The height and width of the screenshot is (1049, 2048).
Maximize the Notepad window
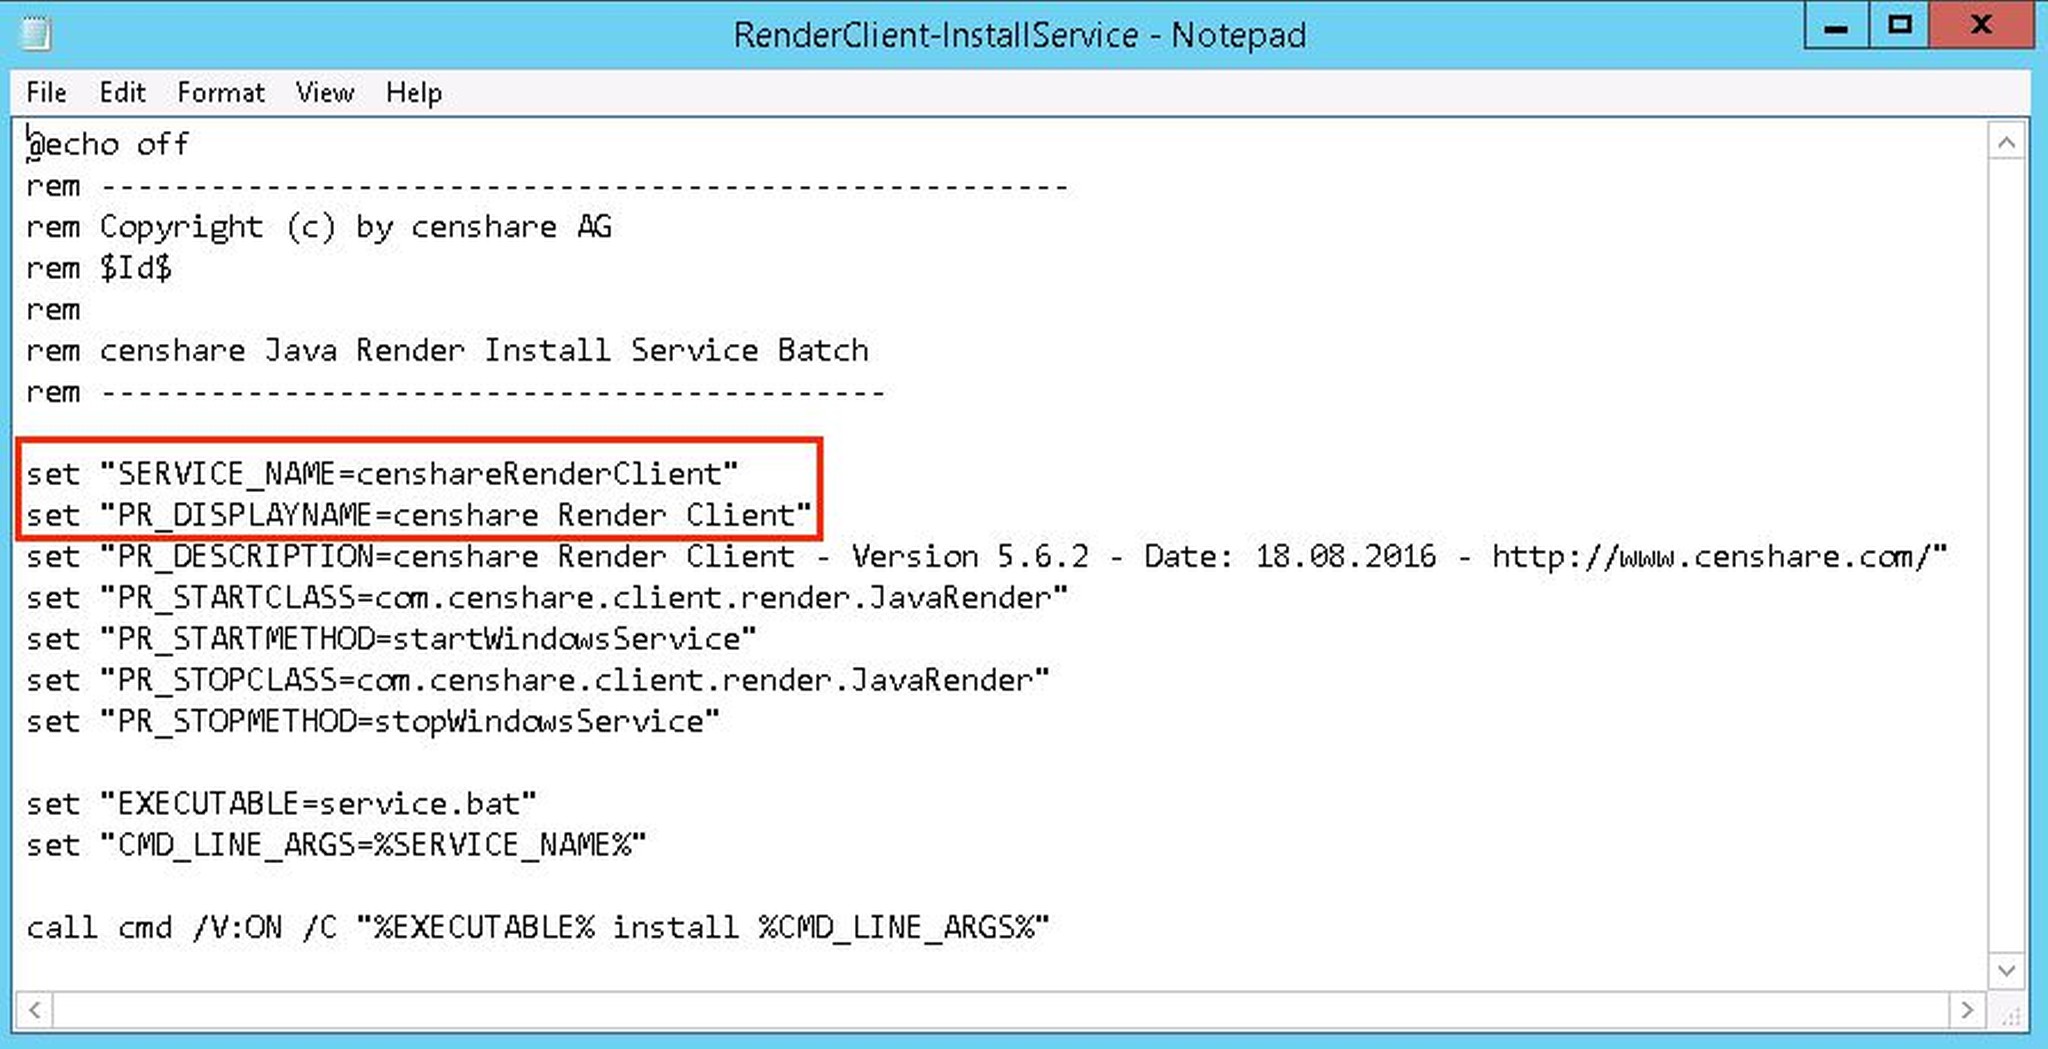[x=1900, y=26]
